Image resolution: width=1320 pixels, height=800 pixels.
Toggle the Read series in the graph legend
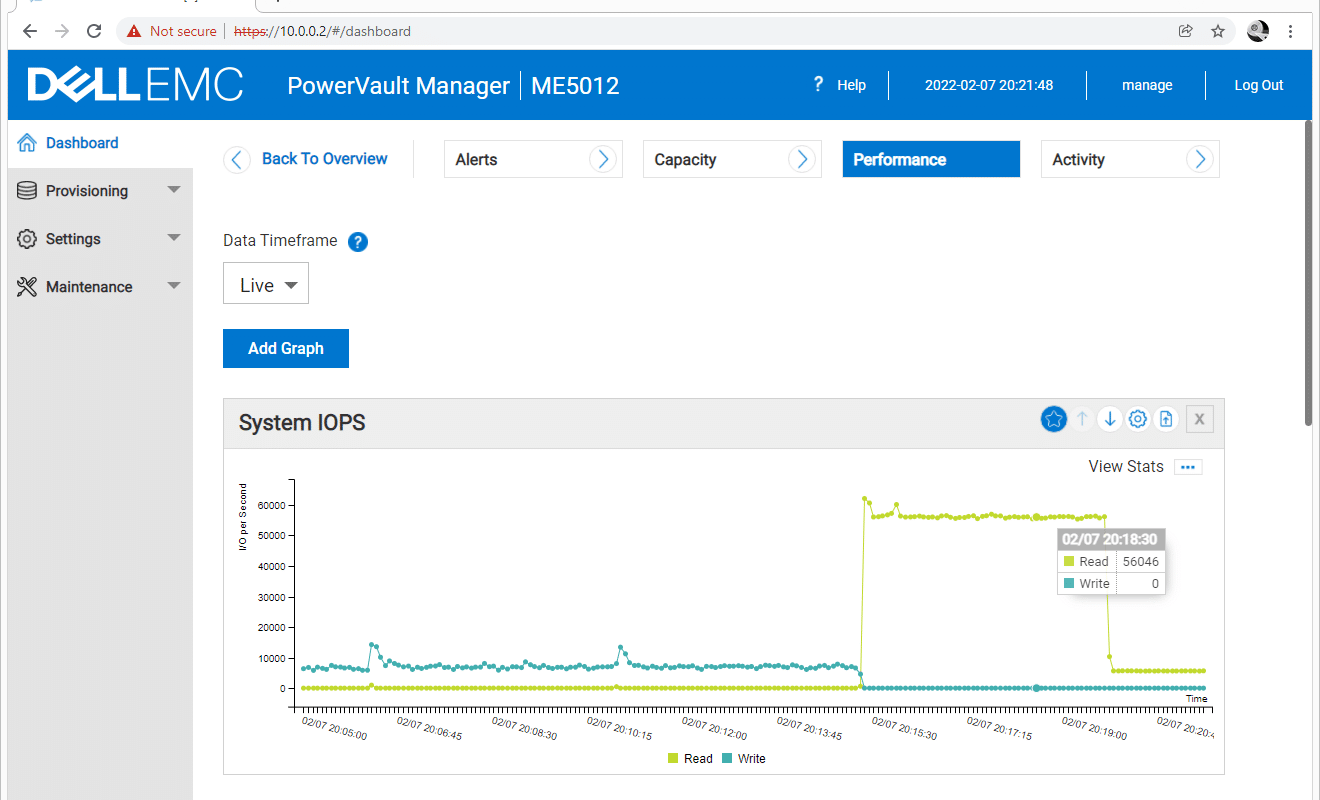coord(690,759)
